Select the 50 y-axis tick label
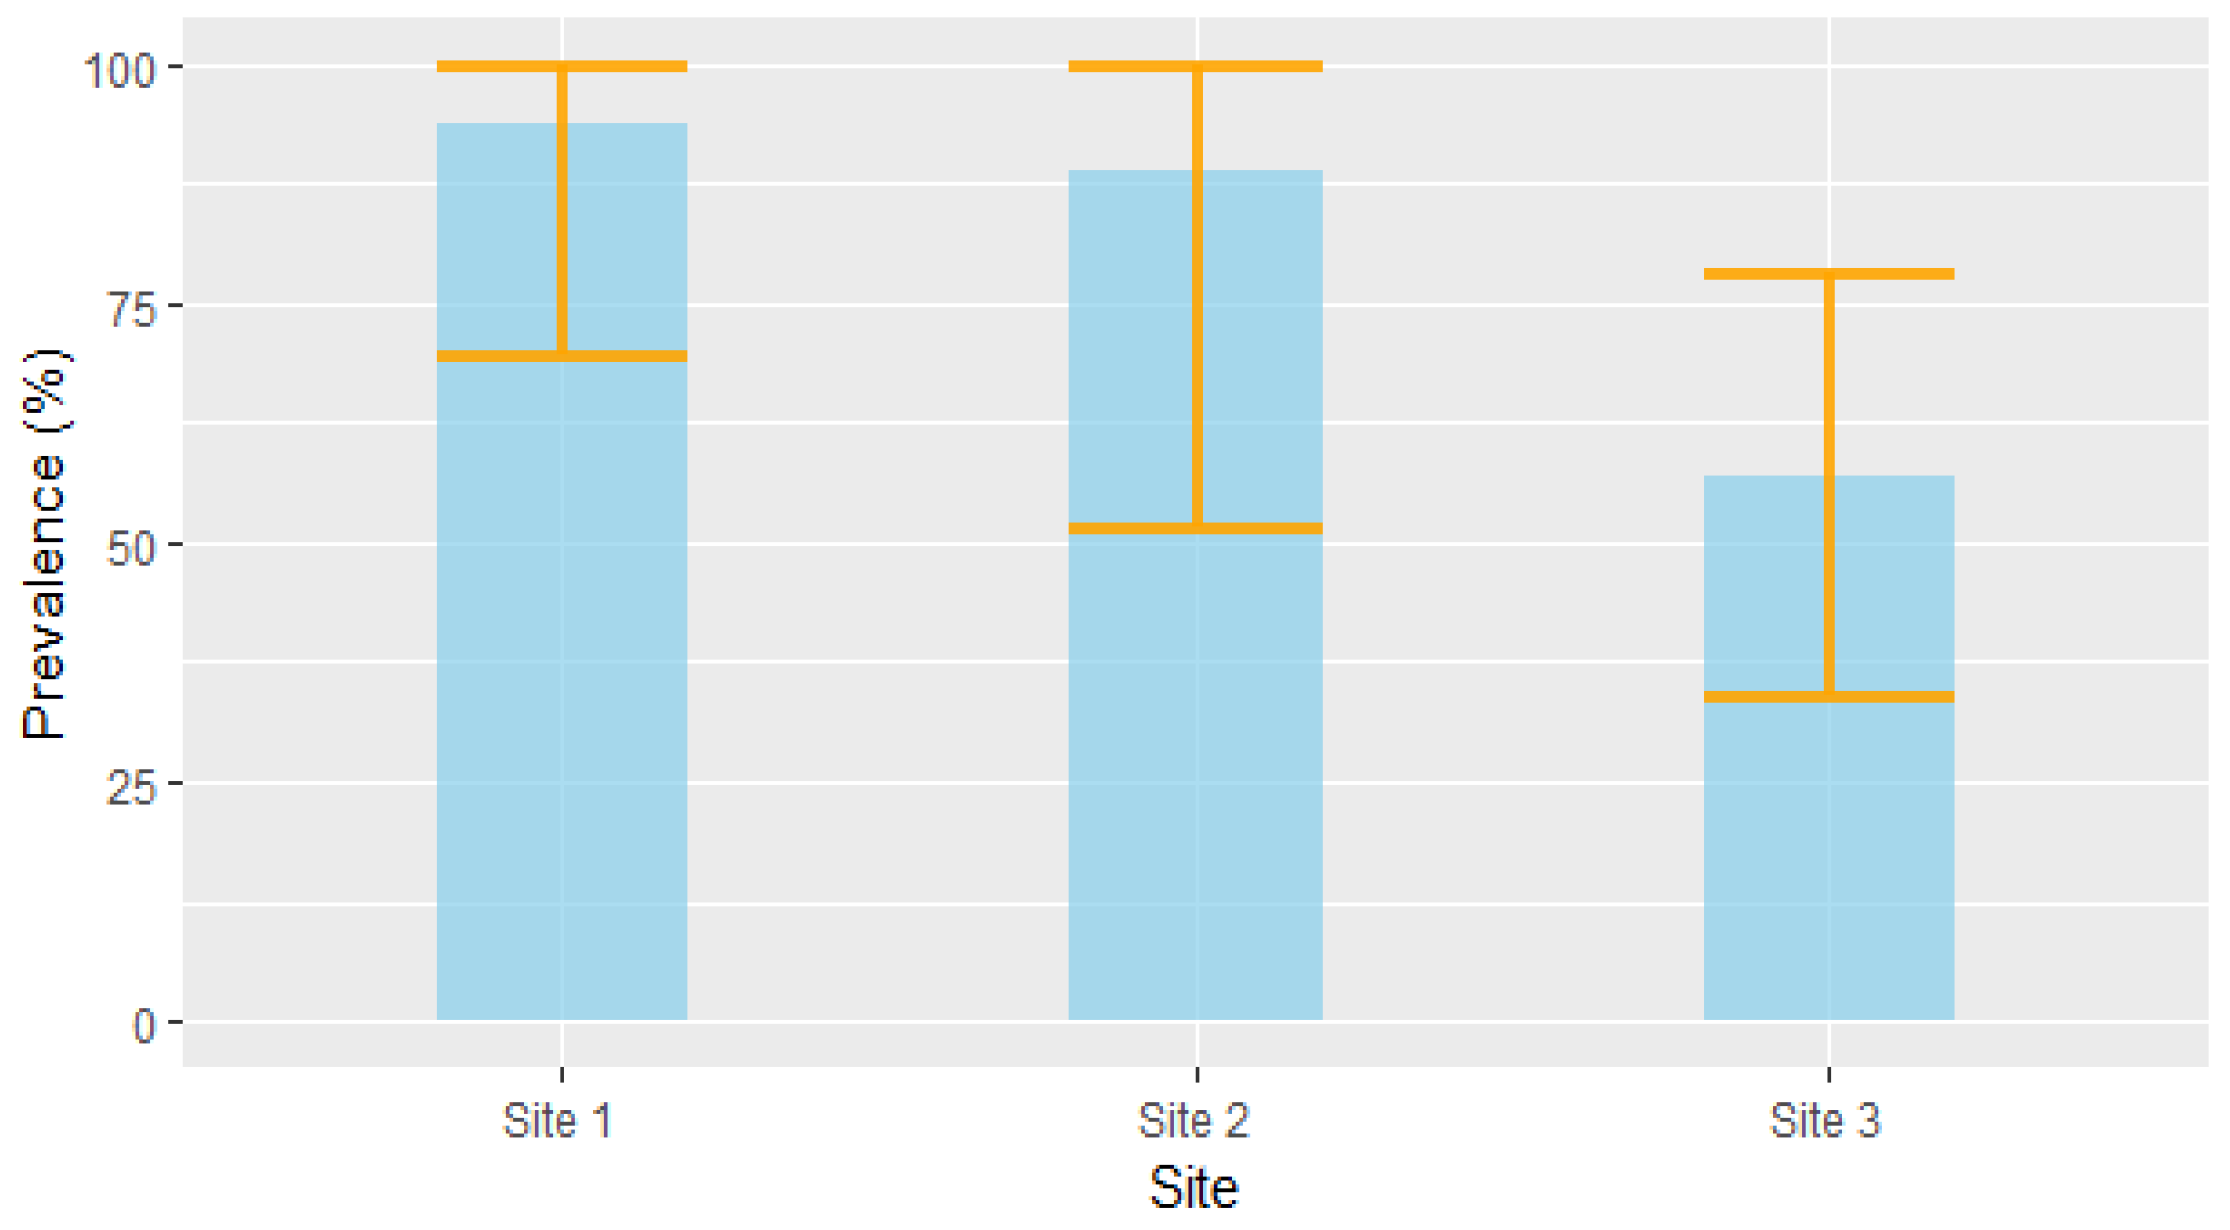 coord(132,548)
